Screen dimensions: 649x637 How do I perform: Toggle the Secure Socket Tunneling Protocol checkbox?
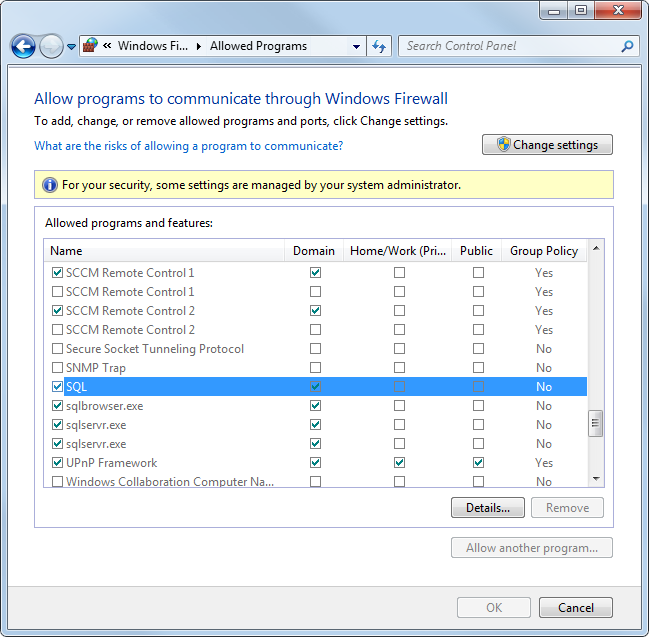pos(57,349)
